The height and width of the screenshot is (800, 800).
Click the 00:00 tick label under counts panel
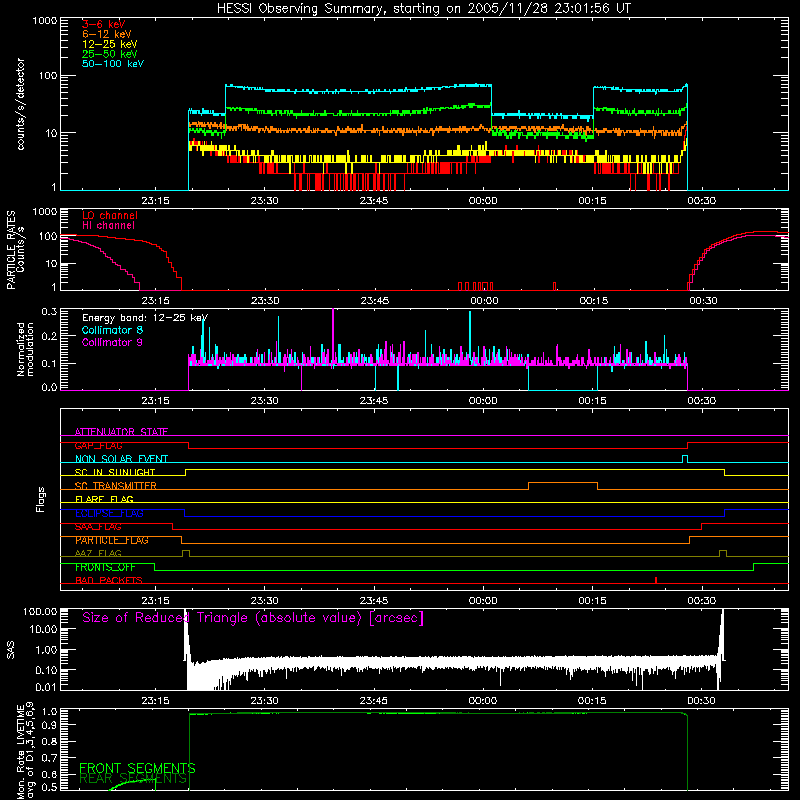[483, 201]
